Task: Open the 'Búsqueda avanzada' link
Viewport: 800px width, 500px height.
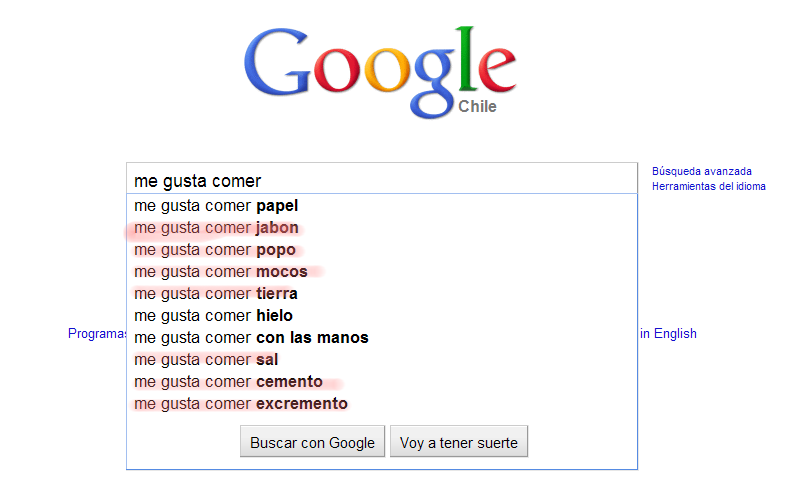Action: (702, 171)
